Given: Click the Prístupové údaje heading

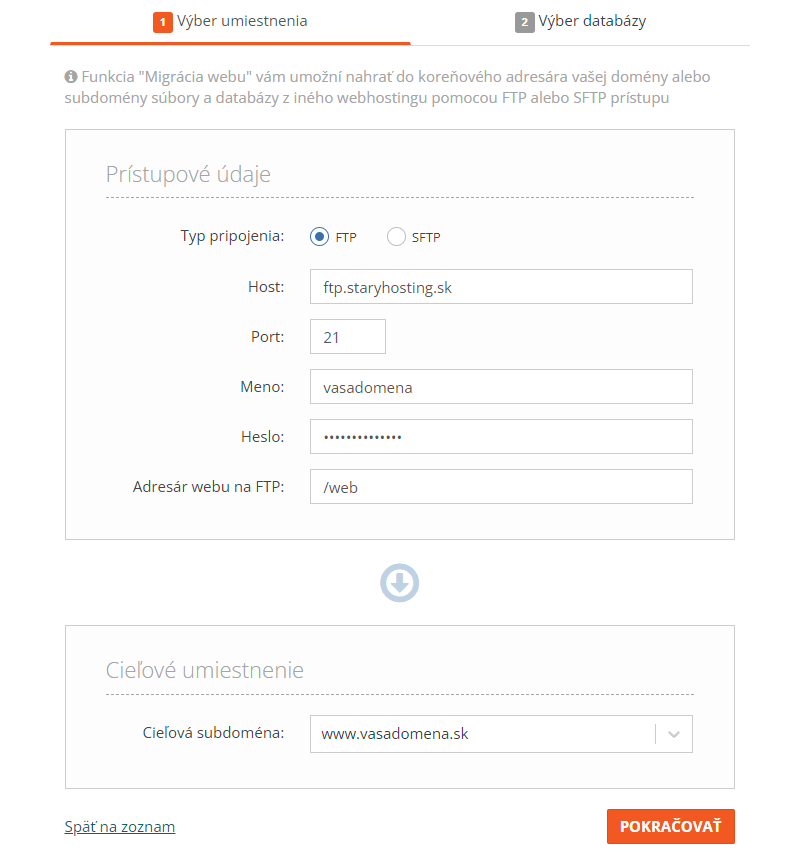Looking at the screenshot, I should point(188,174).
